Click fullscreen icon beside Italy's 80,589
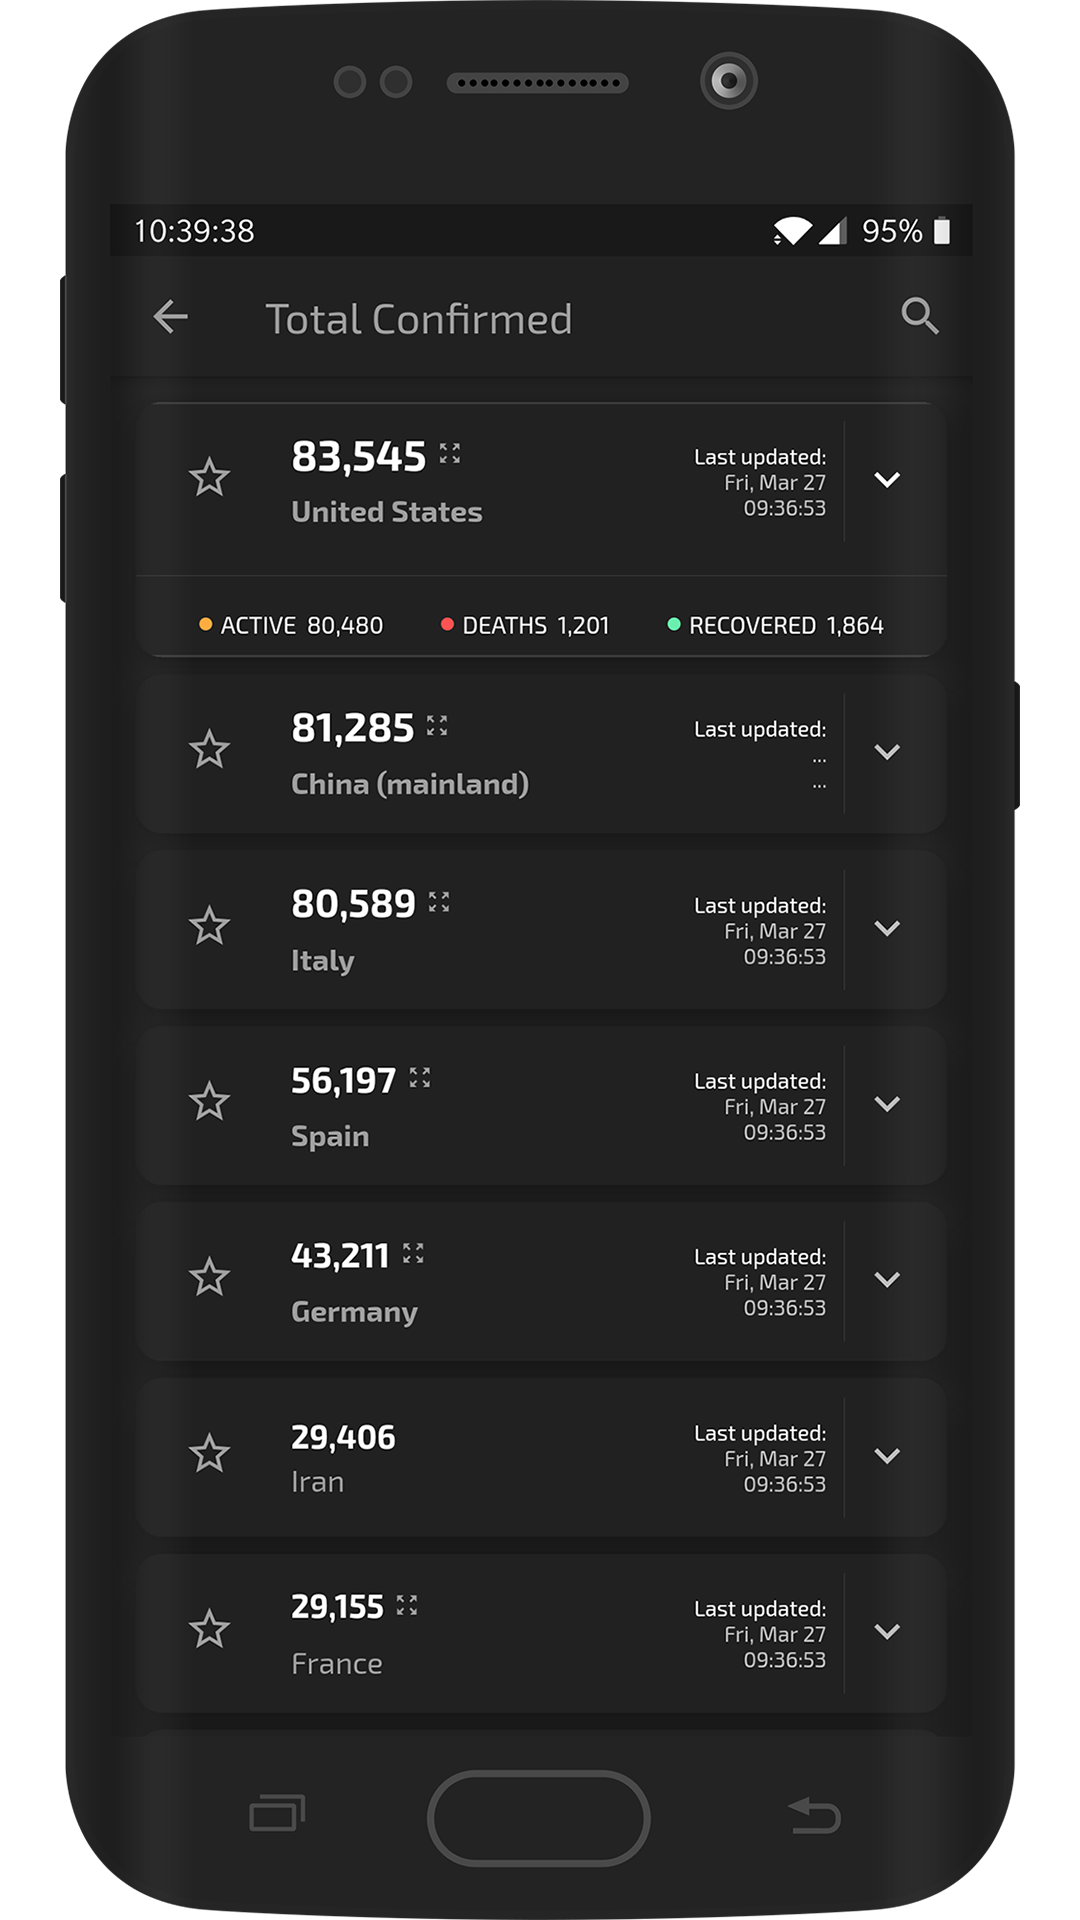Viewport: 1080px width, 1920px height. 439,902
